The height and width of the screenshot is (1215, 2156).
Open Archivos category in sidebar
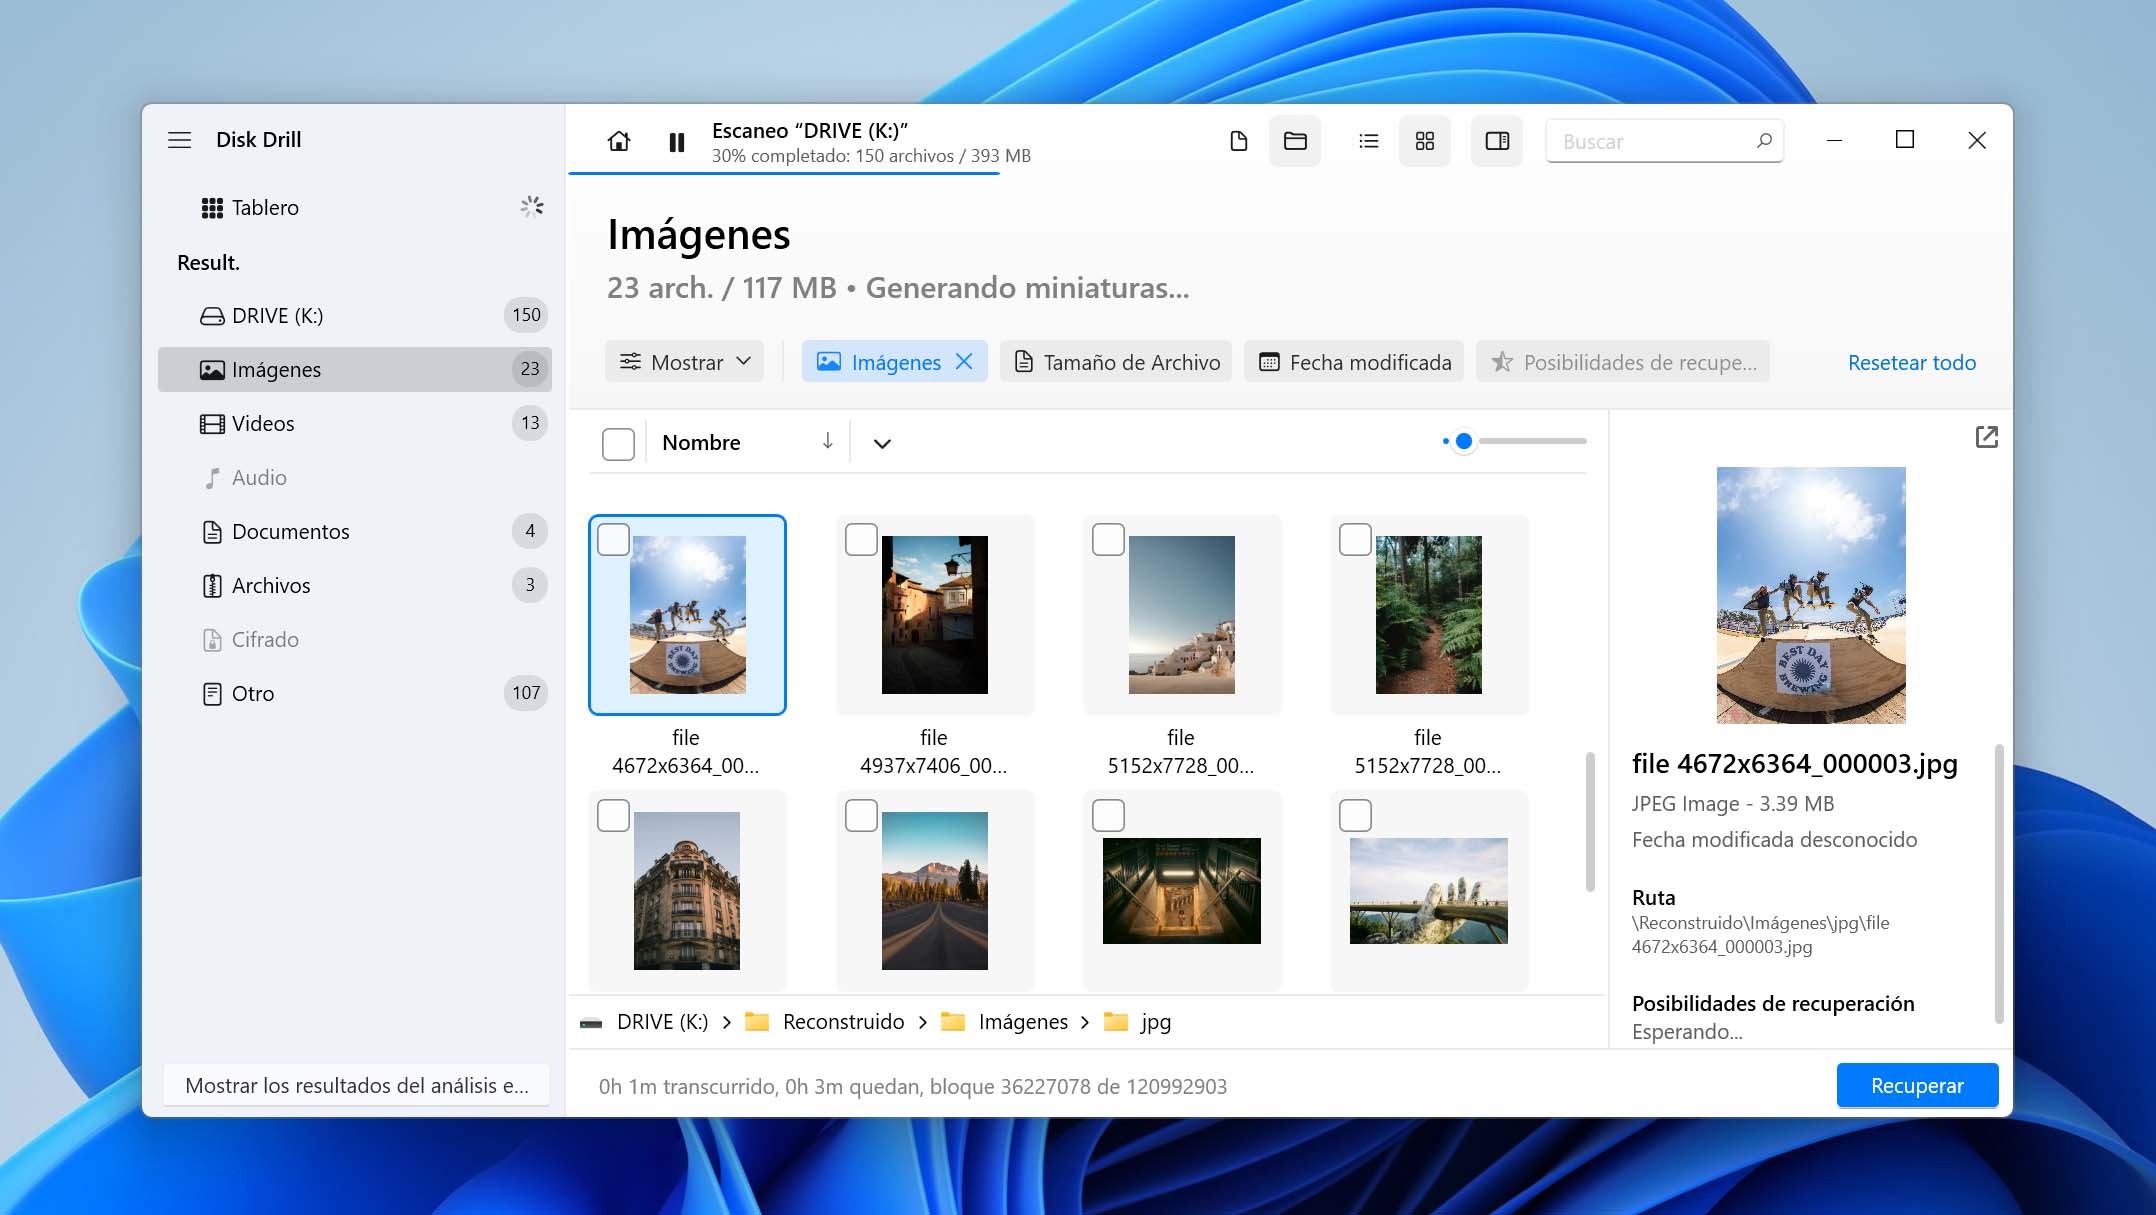tap(354, 586)
